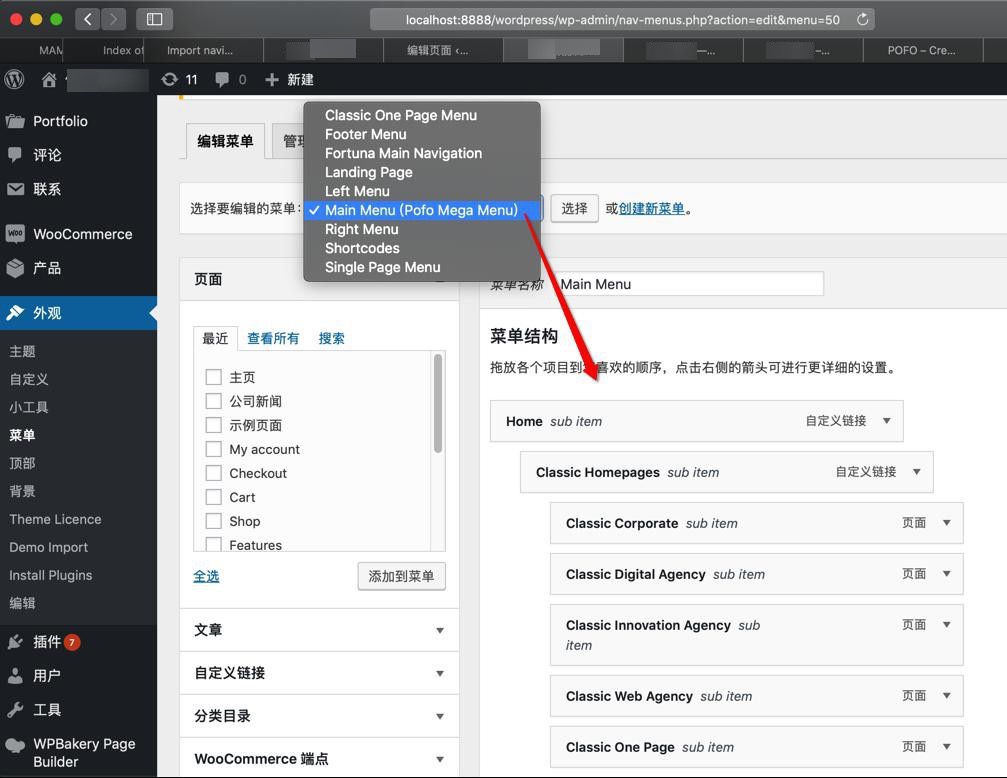Expand Classic Digital Agency item settings
This screenshot has width=1007, height=778.
pyautogui.click(x=947, y=573)
